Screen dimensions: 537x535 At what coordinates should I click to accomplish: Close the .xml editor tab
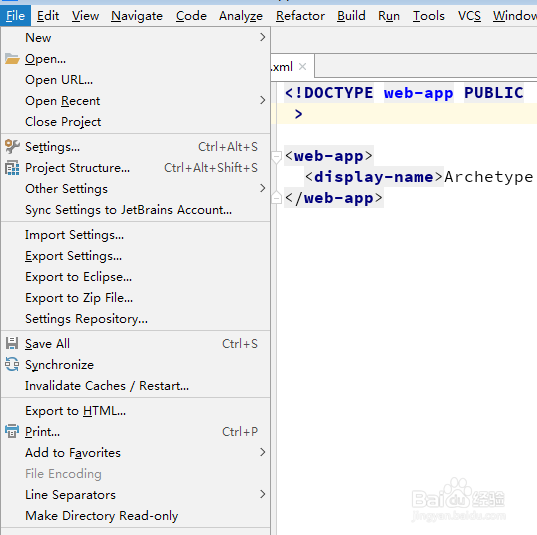pos(302,66)
